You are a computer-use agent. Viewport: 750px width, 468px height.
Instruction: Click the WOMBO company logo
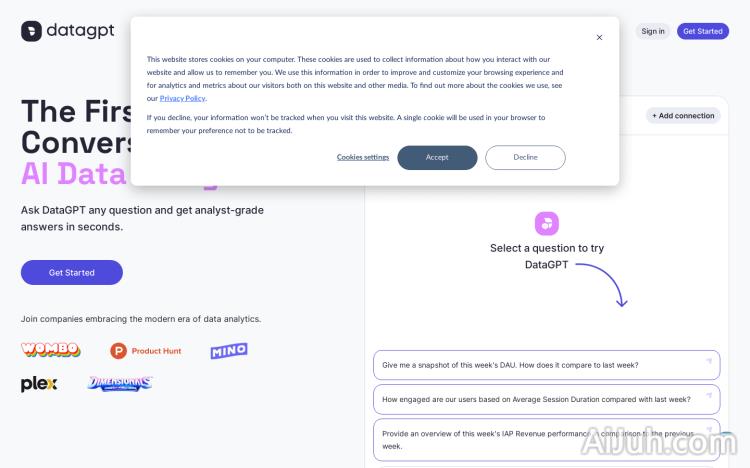50,350
